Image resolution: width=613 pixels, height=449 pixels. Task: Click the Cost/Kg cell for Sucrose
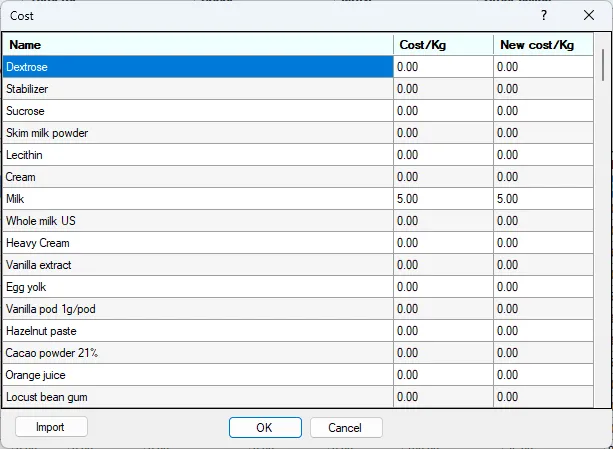tap(443, 111)
